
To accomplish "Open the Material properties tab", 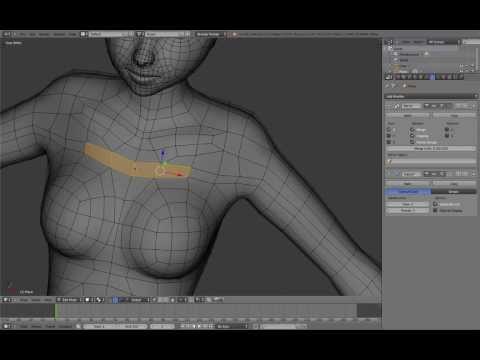I will click(x=444, y=76).
